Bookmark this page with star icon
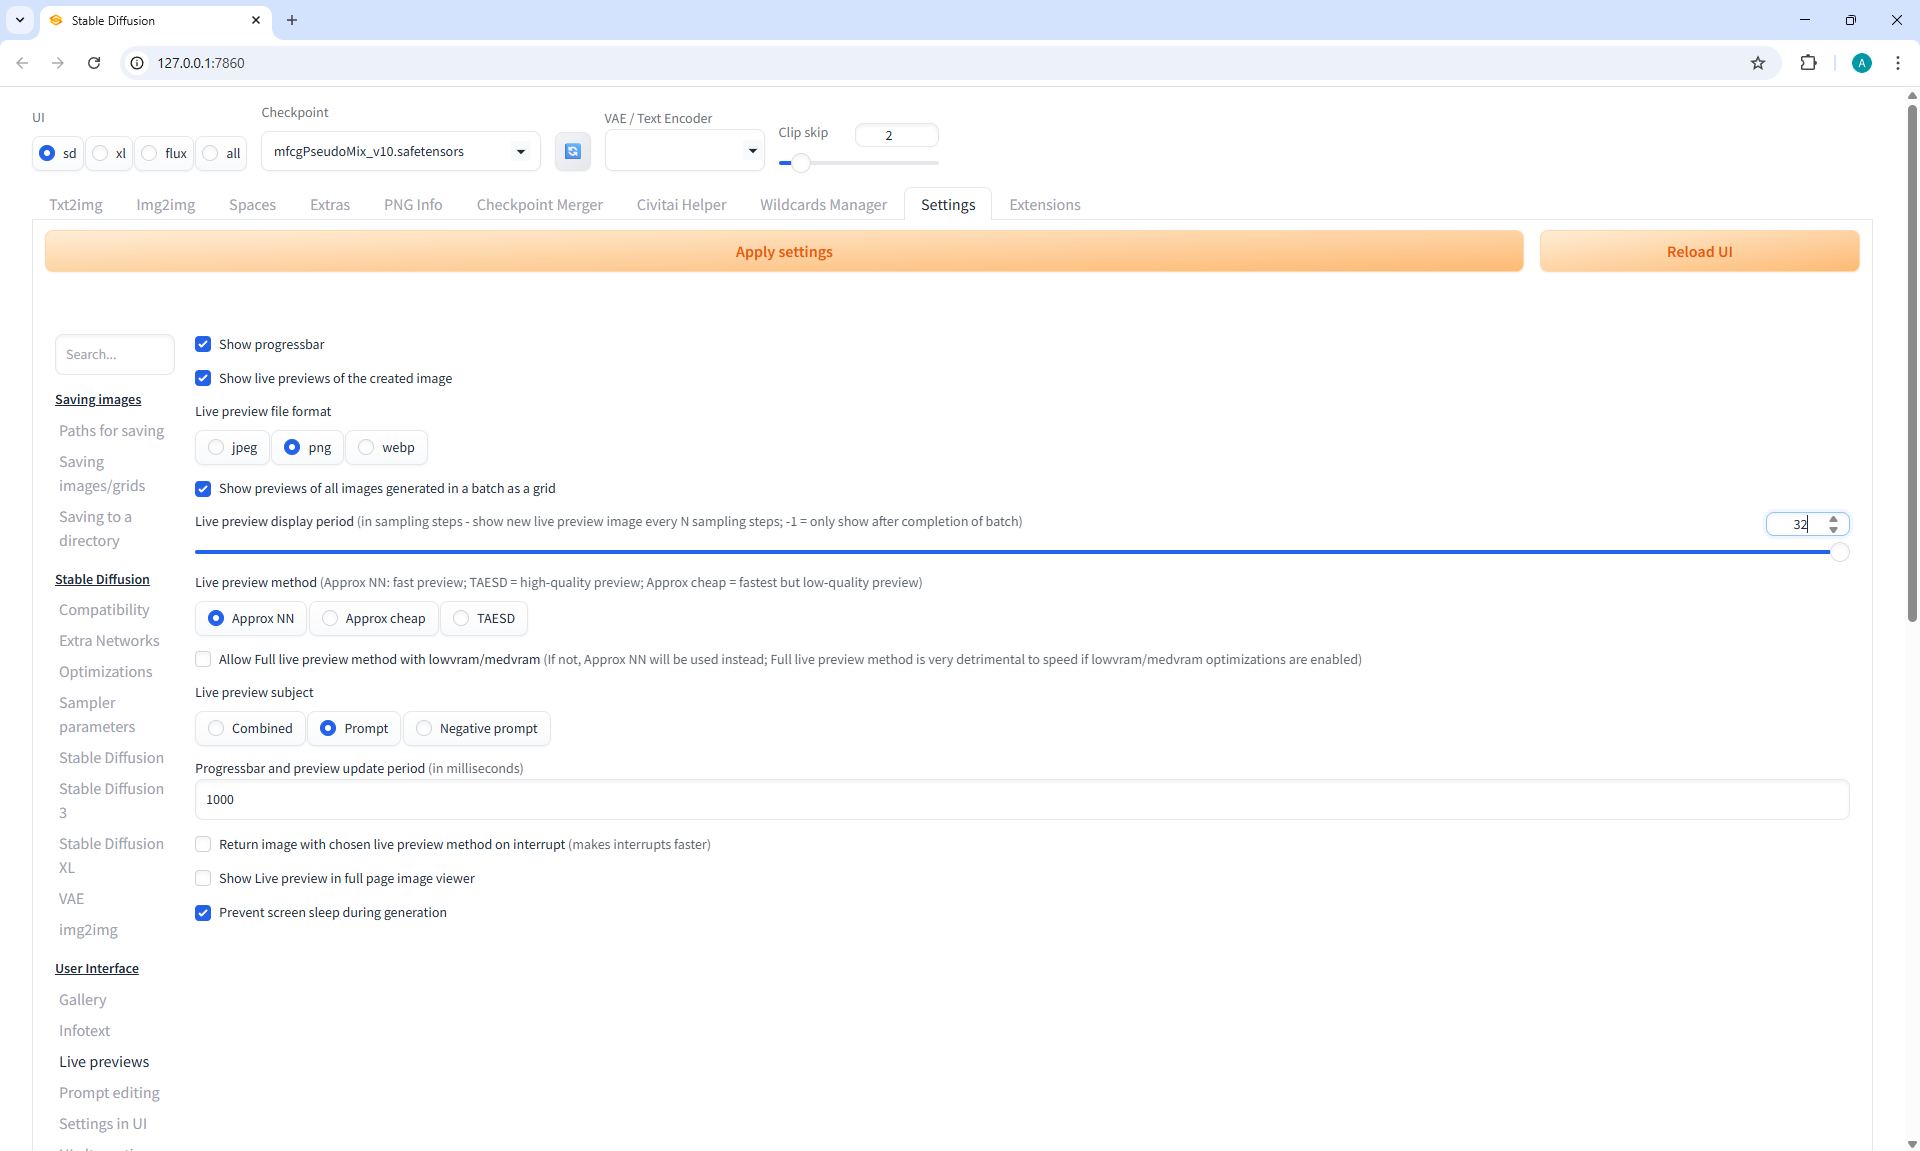The width and height of the screenshot is (1920, 1151). 1758,63
